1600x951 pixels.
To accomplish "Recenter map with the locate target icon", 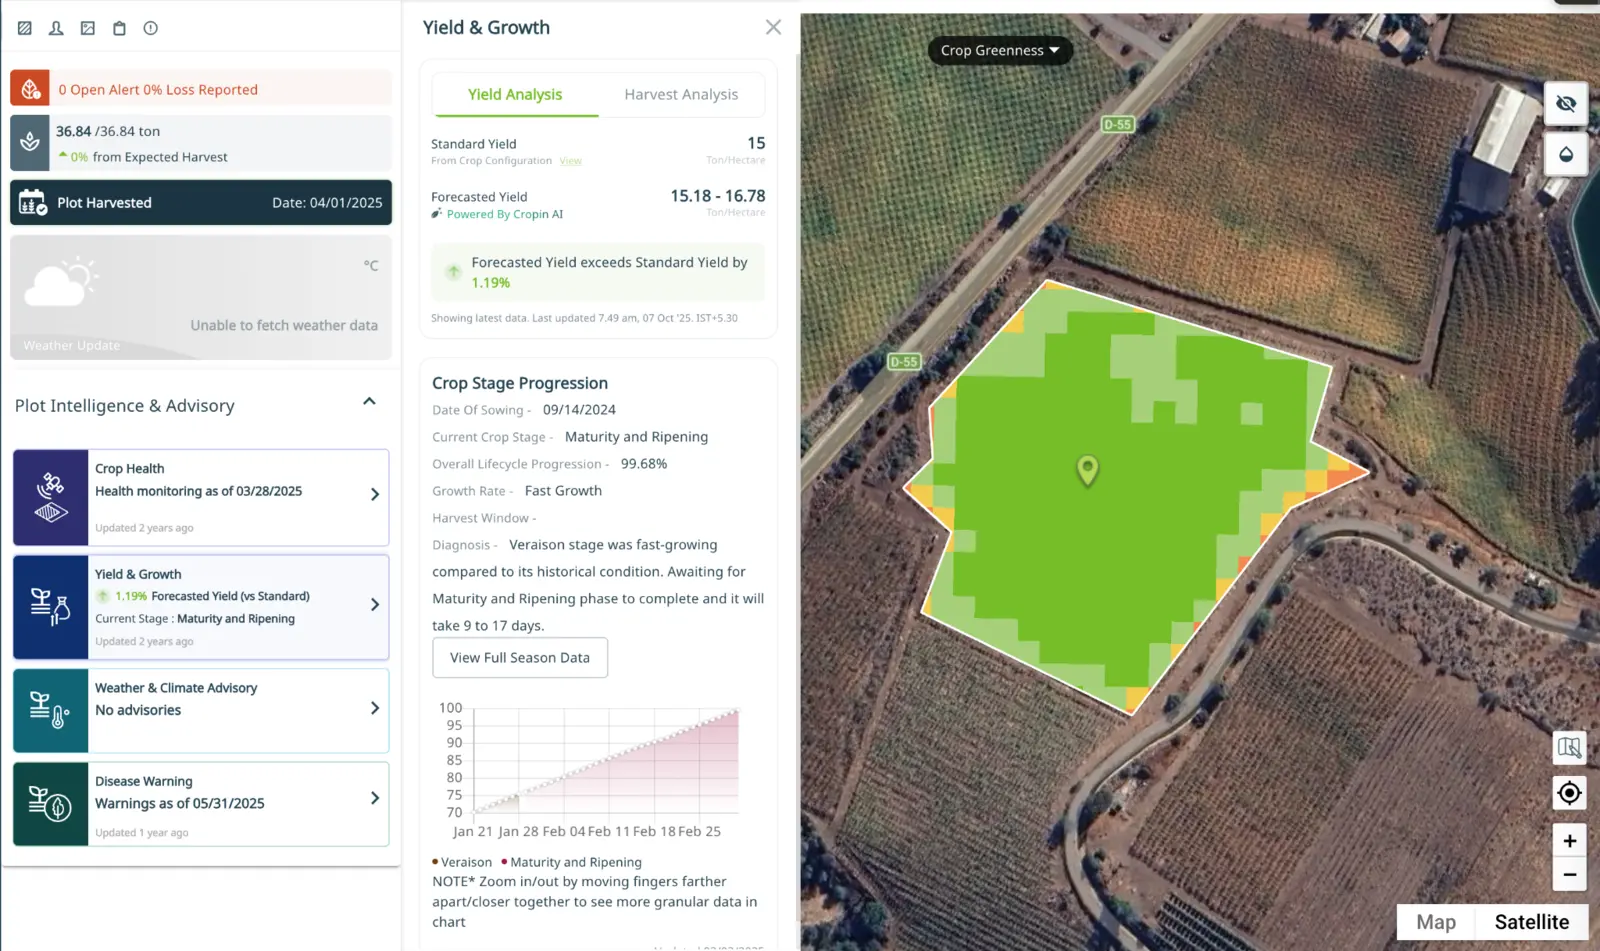I will click(1569, 793).
